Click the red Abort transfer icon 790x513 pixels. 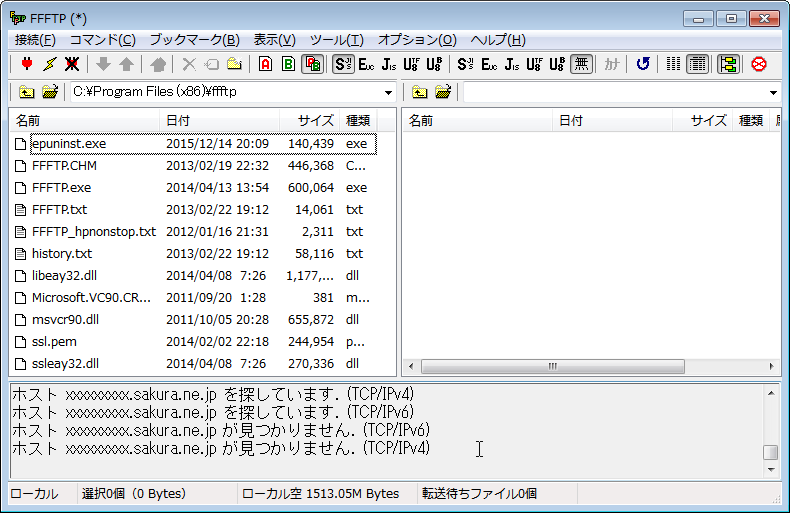coord(759,64)
